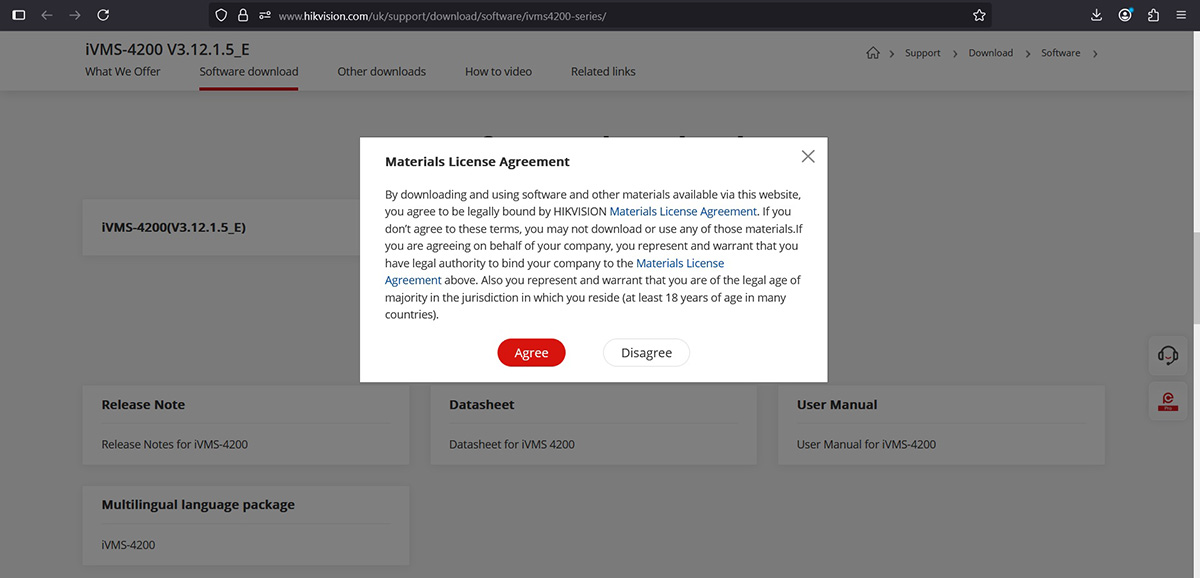Viewport: 1200px width, 578px height.
Task: Click the home icon in breadcrumb
Action: [873, 53]
